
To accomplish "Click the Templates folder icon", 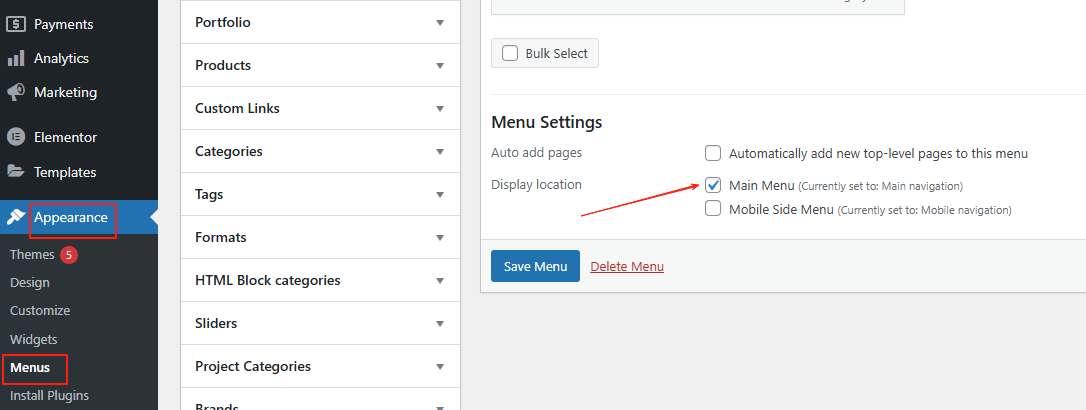I will point(16,172).
